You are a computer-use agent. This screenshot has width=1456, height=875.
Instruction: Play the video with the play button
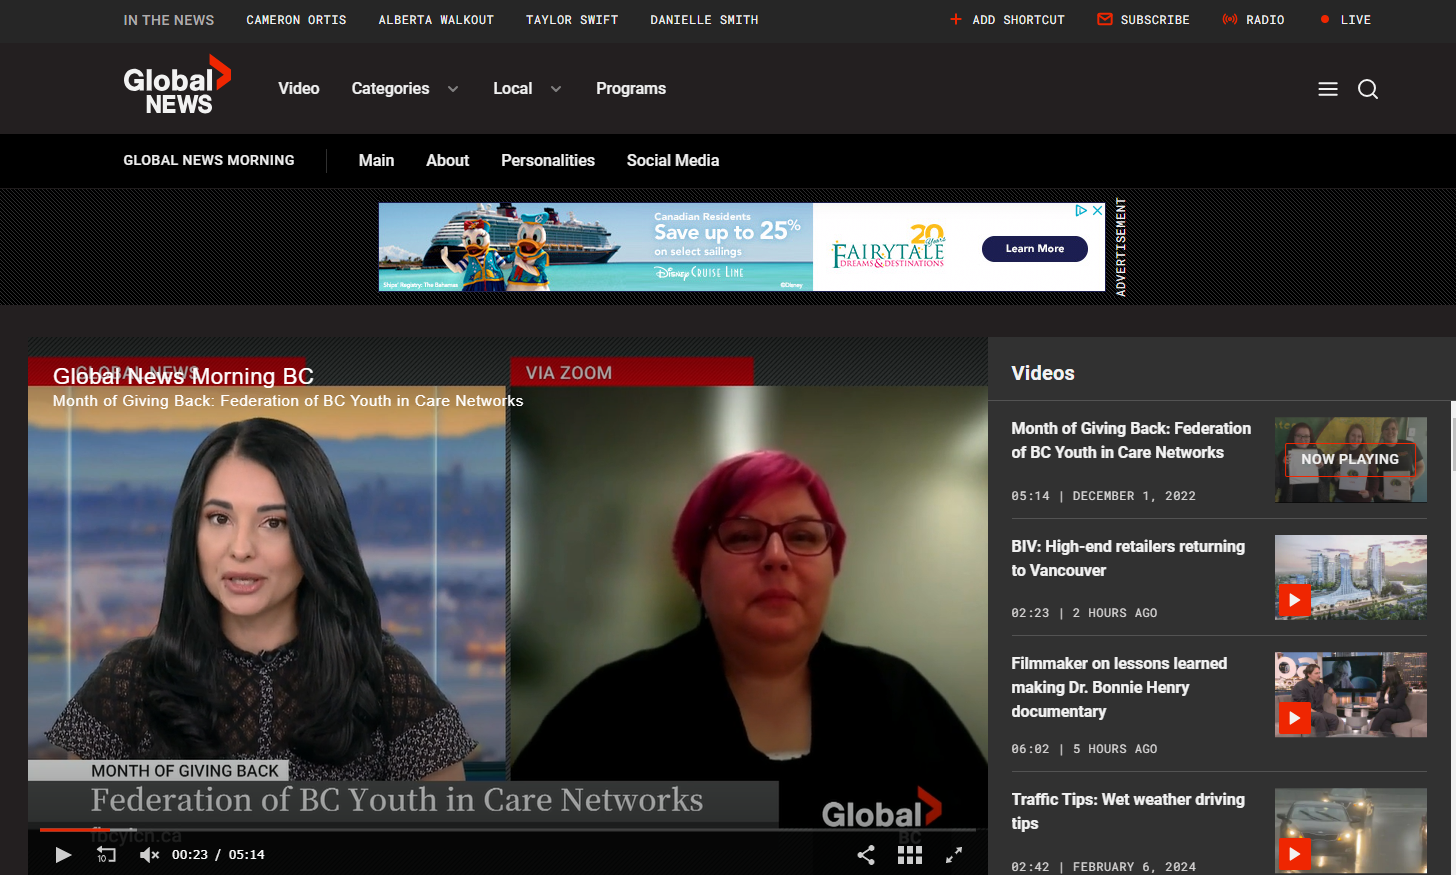[63, 854]
